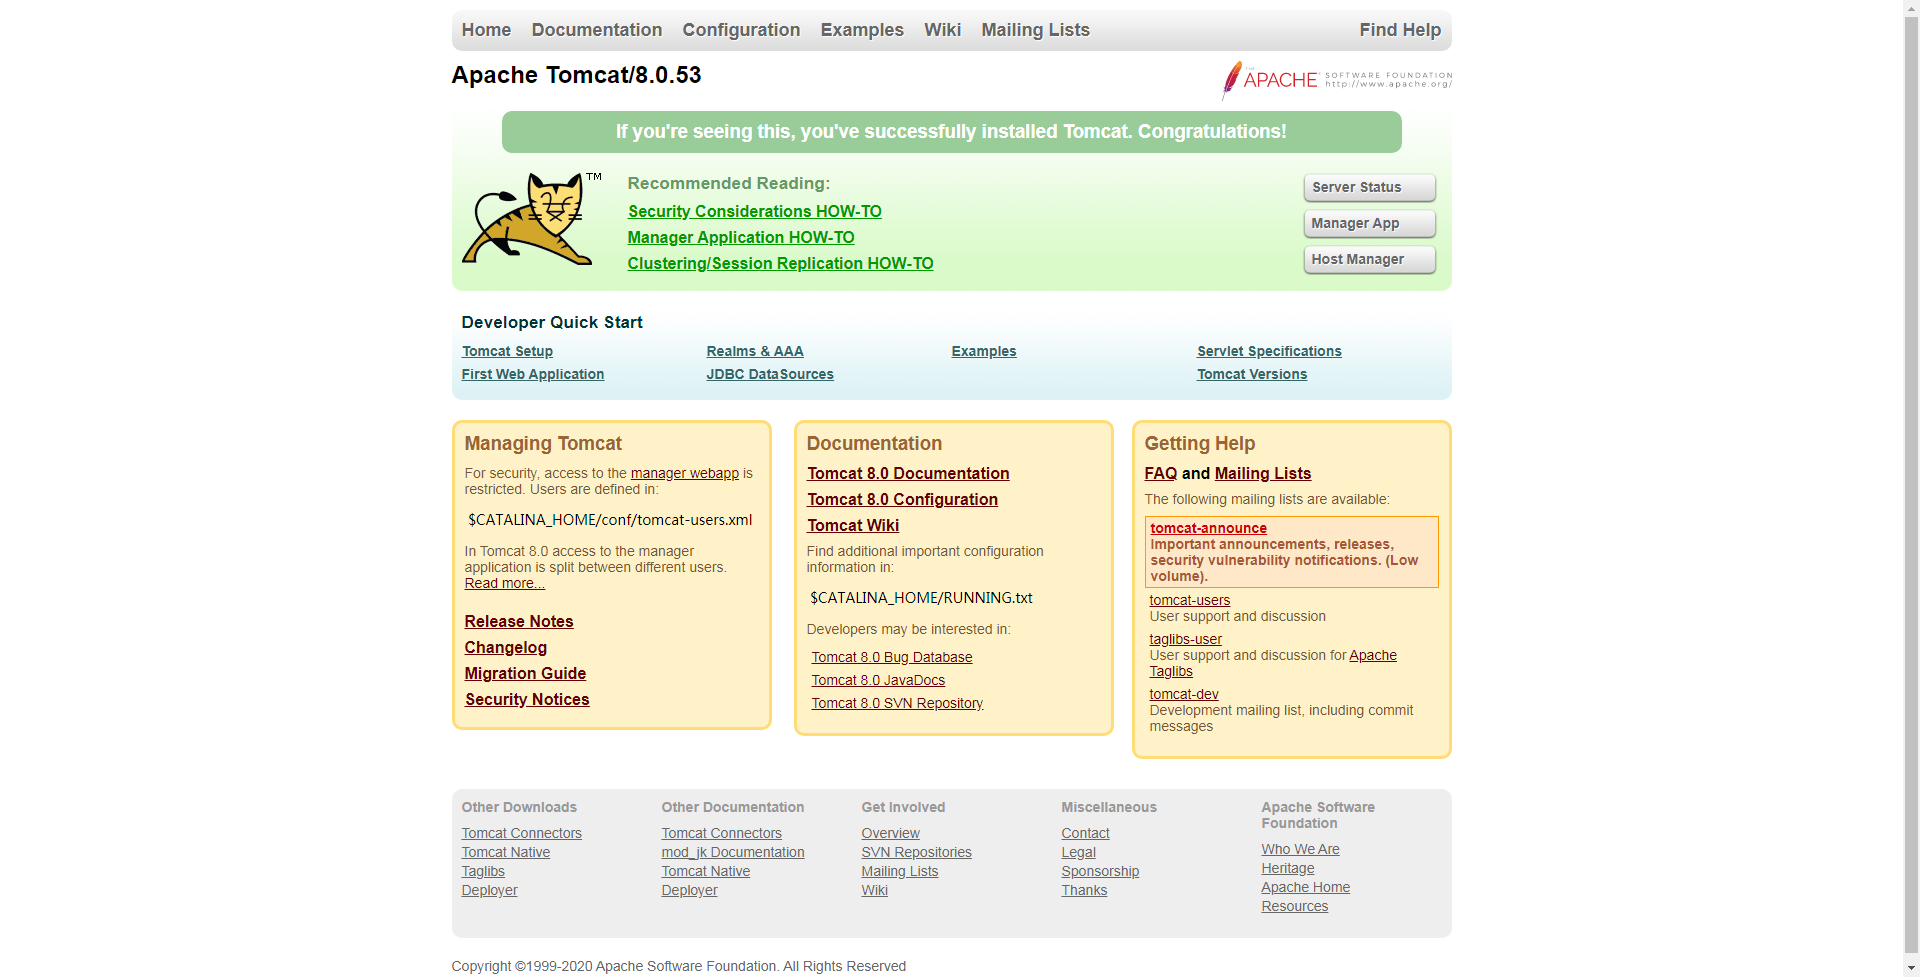This screenshot has height=977, width=1920.
Task: Click Read more... in Managing Tomcat
Action: coord(505,583)
